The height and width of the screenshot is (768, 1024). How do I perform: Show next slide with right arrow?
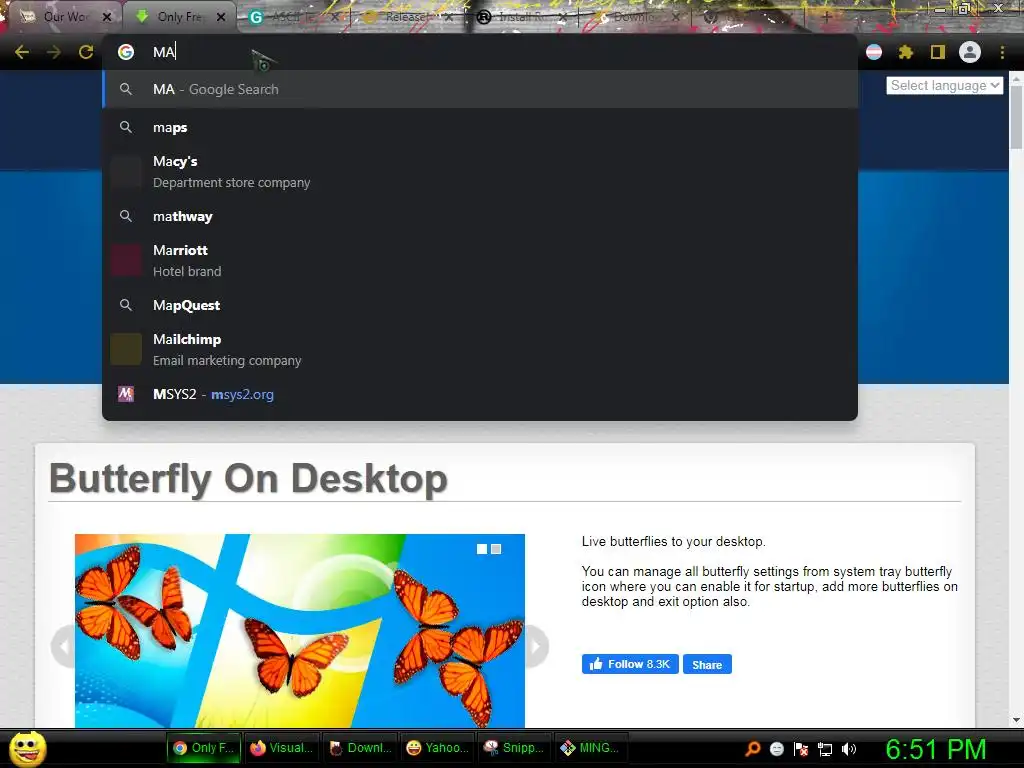tap(536, 647)
